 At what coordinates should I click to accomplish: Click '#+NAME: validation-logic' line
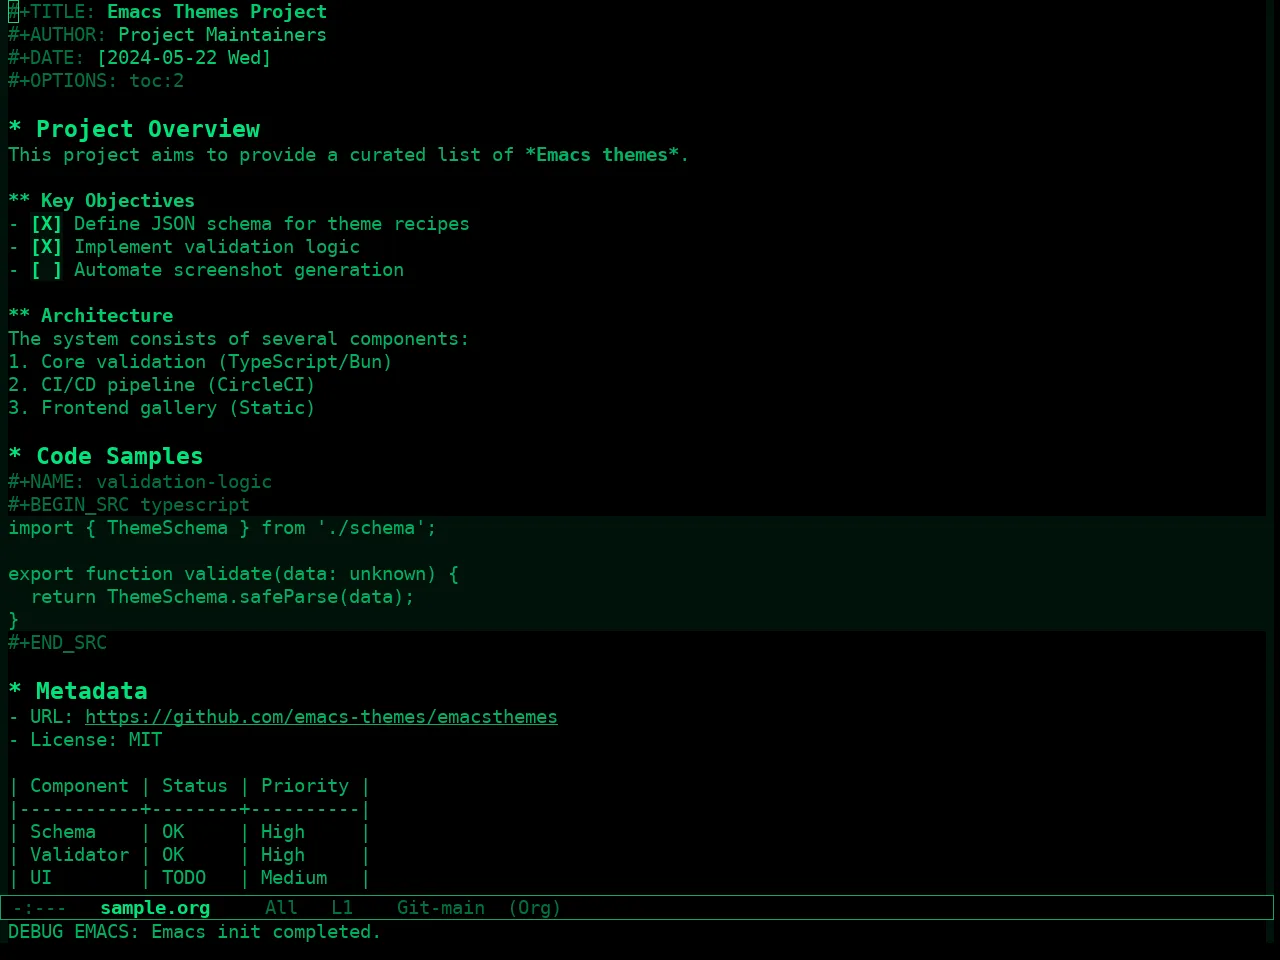(x=140, y=482)
